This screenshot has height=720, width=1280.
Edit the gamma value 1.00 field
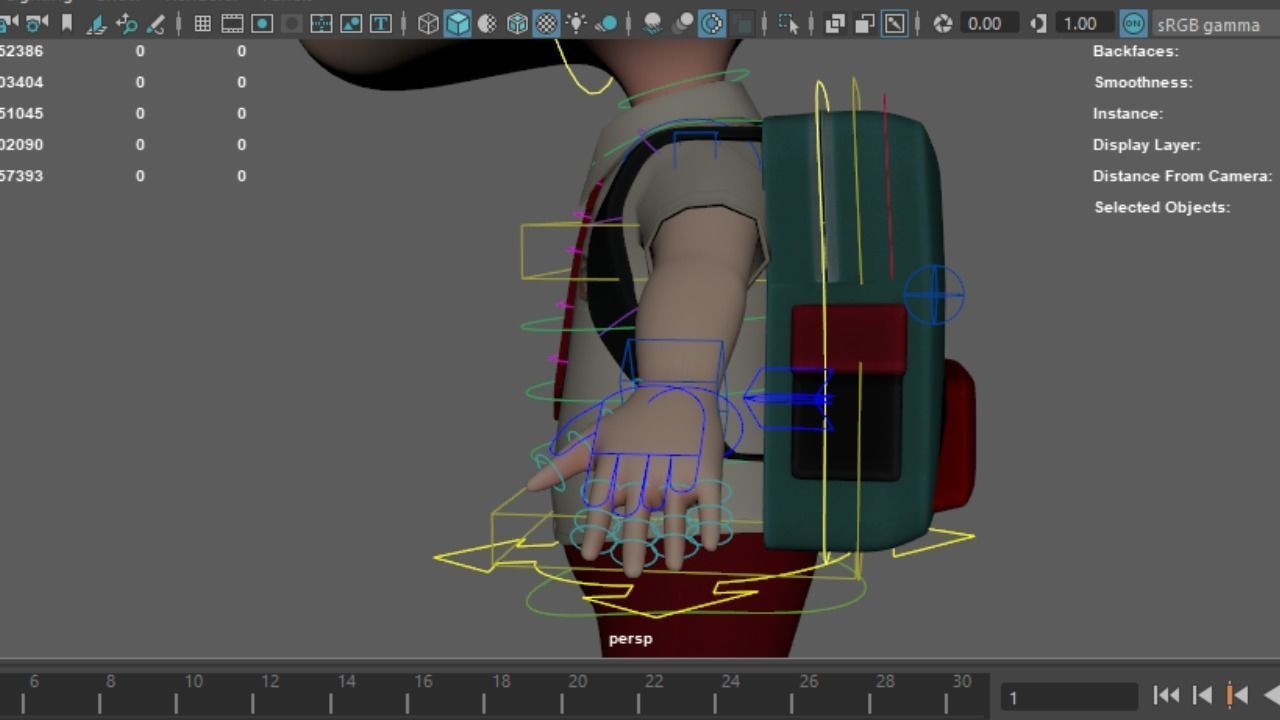pos(1085,23)
